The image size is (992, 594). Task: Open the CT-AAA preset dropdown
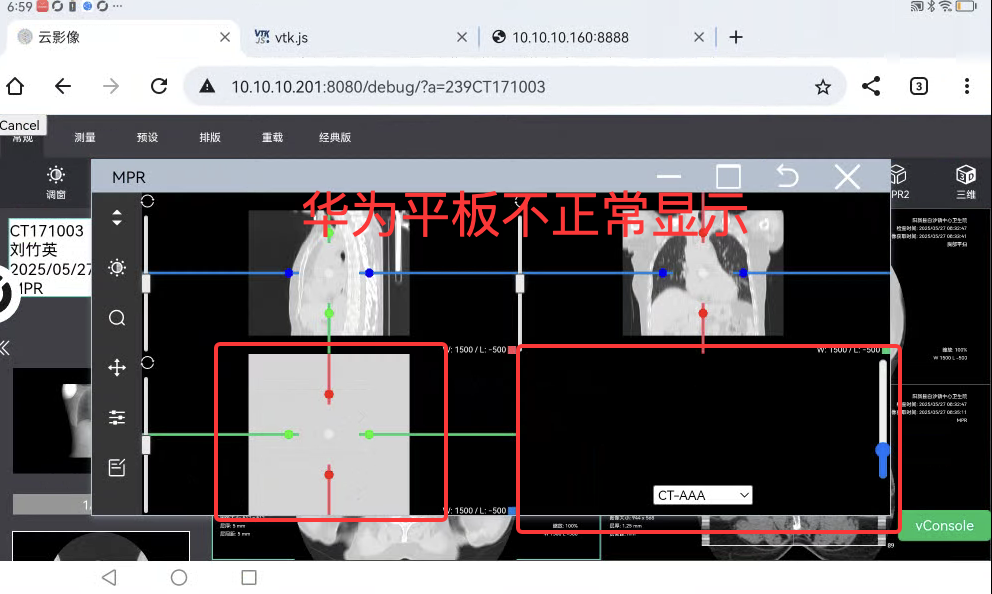tap(702, 495)
